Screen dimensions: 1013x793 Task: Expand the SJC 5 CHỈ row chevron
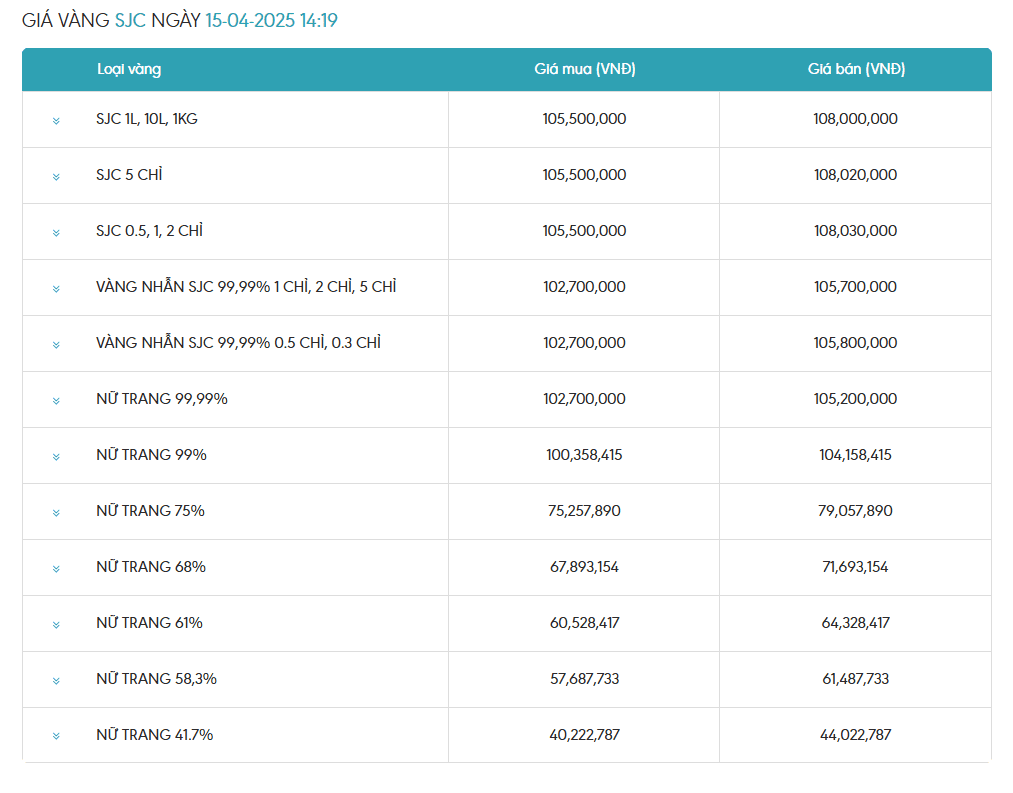coord(56,177)
